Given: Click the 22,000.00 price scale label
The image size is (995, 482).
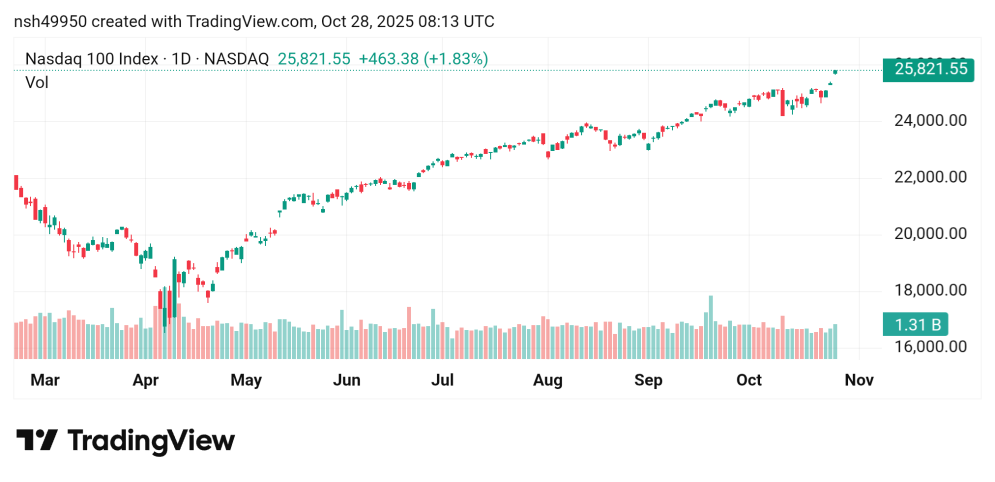Looking at the screenshot, I should coord(928,177).
